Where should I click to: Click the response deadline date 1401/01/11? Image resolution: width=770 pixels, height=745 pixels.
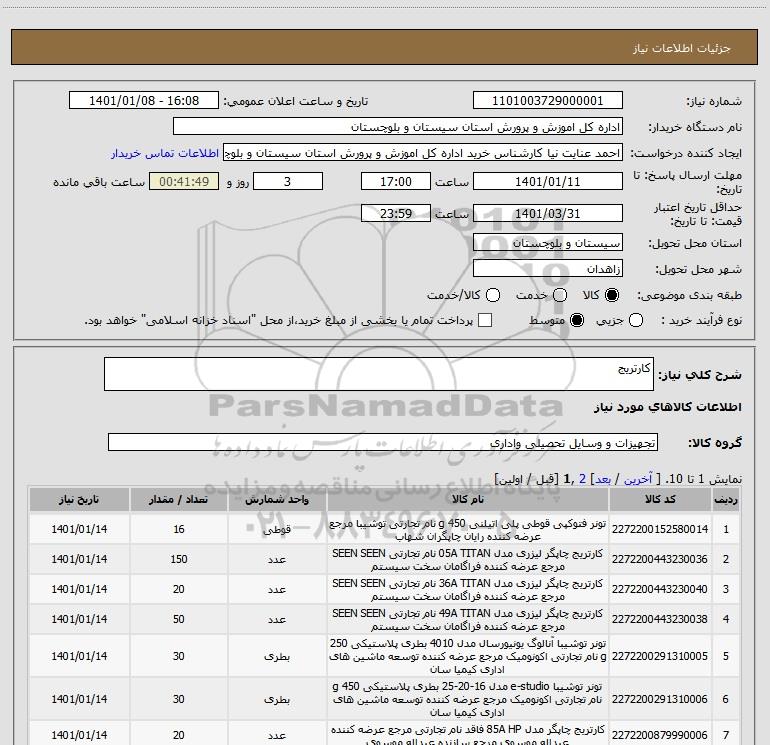(548, 181)
